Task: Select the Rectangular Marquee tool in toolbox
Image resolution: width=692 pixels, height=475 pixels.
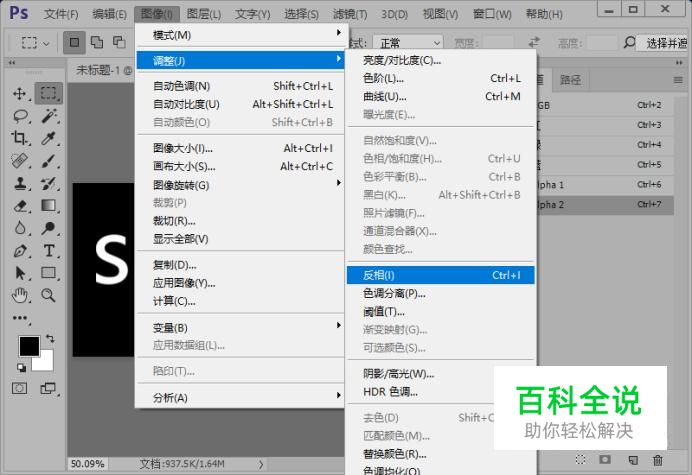Action: [x=49, y=93]
